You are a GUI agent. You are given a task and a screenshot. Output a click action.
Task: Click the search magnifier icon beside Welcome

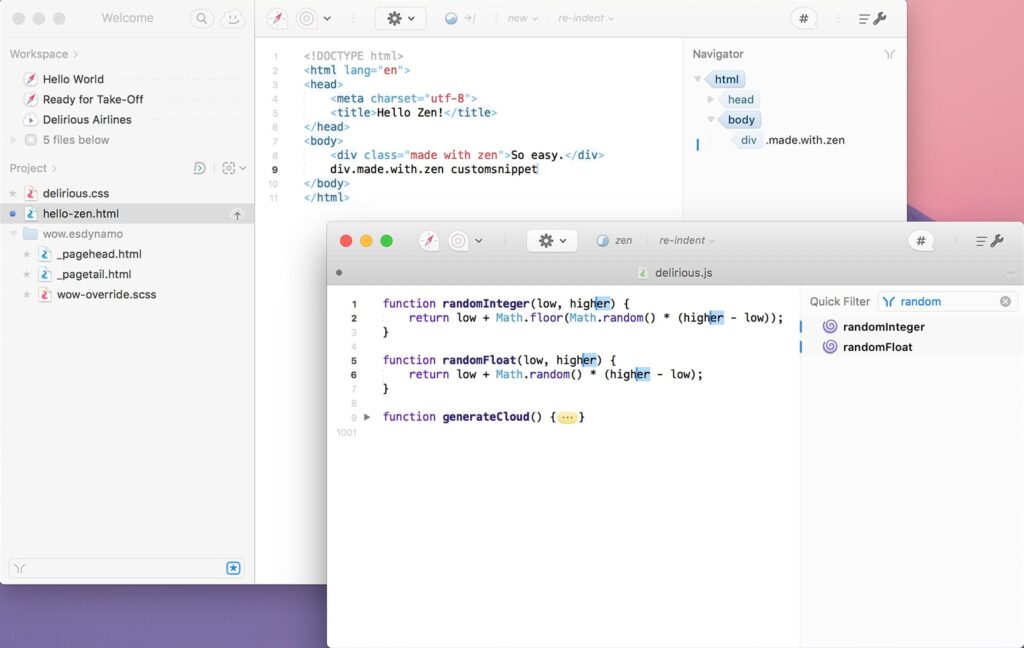202,18
